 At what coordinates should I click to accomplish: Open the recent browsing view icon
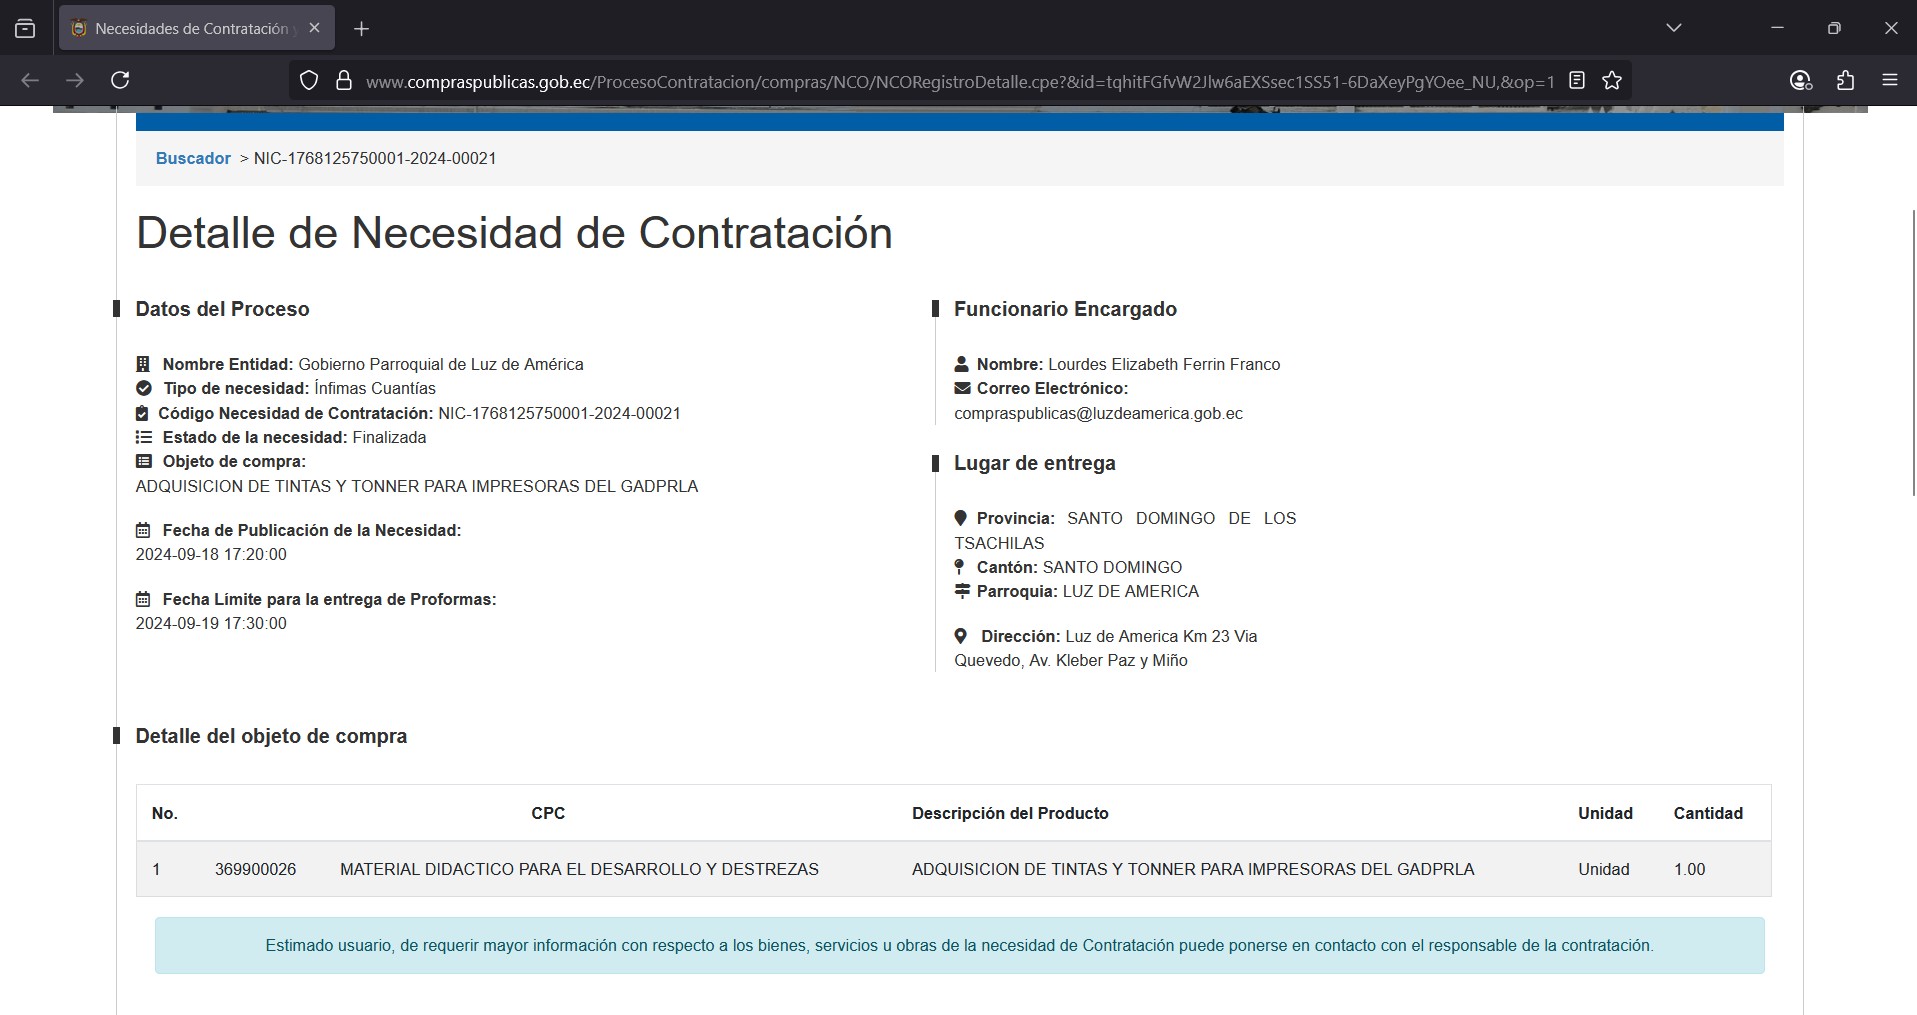click(x=25, y=29)
